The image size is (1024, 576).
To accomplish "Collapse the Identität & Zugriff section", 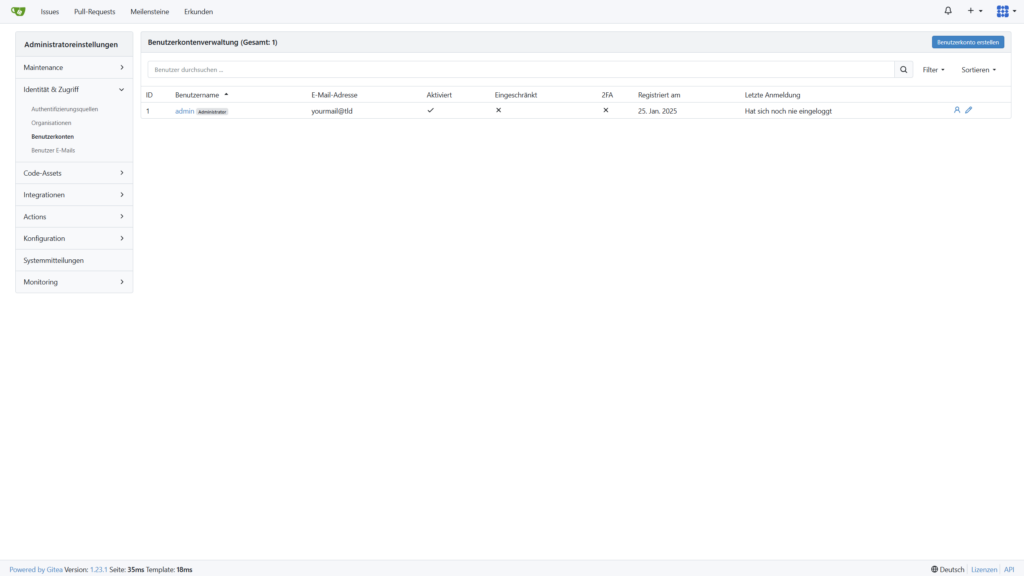I will click(74, 89).
